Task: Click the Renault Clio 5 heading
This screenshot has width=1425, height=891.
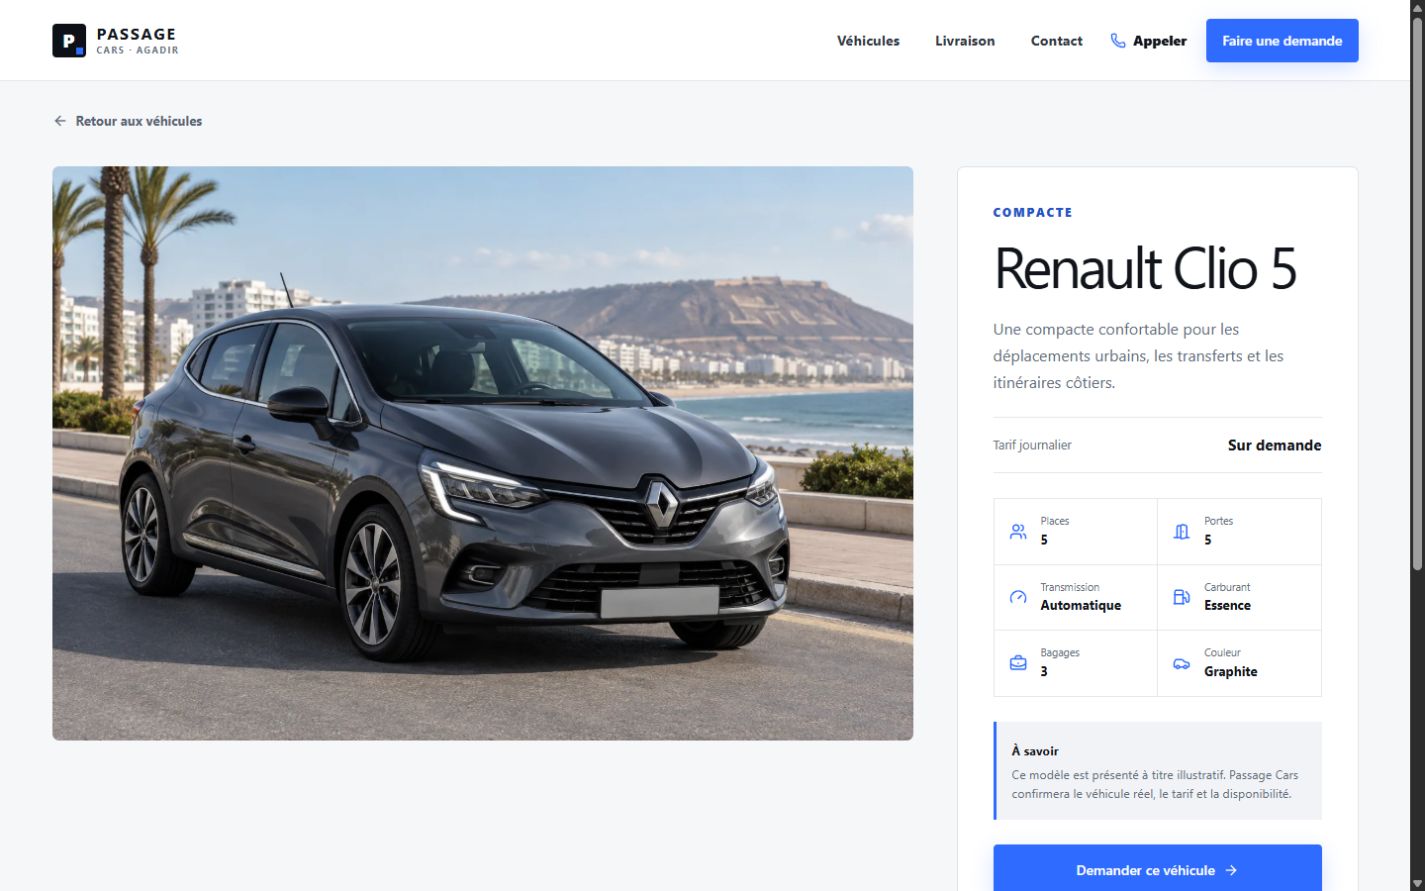Action: [1144, 268]
